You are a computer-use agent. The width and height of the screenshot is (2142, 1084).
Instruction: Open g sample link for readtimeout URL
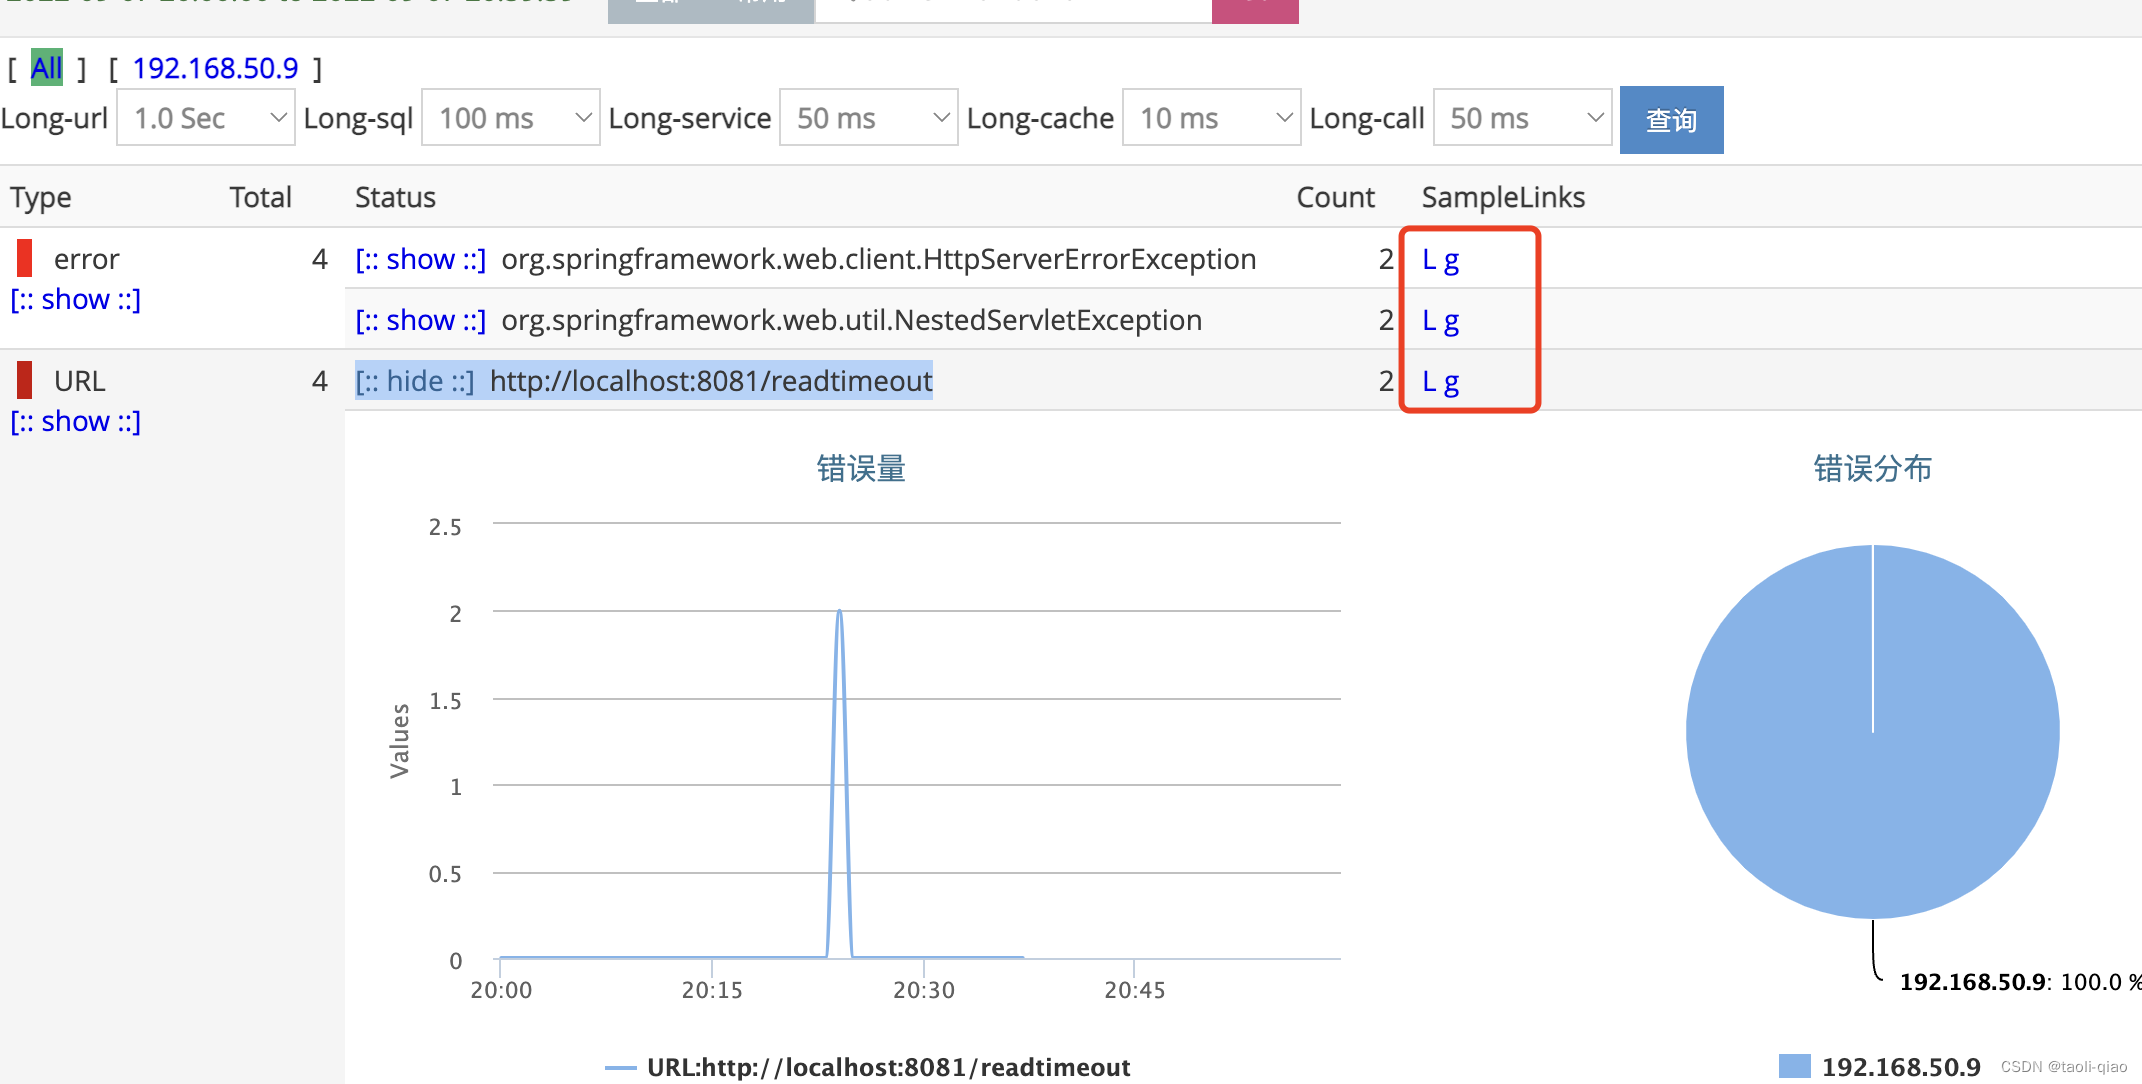[x=1451, y=384]
